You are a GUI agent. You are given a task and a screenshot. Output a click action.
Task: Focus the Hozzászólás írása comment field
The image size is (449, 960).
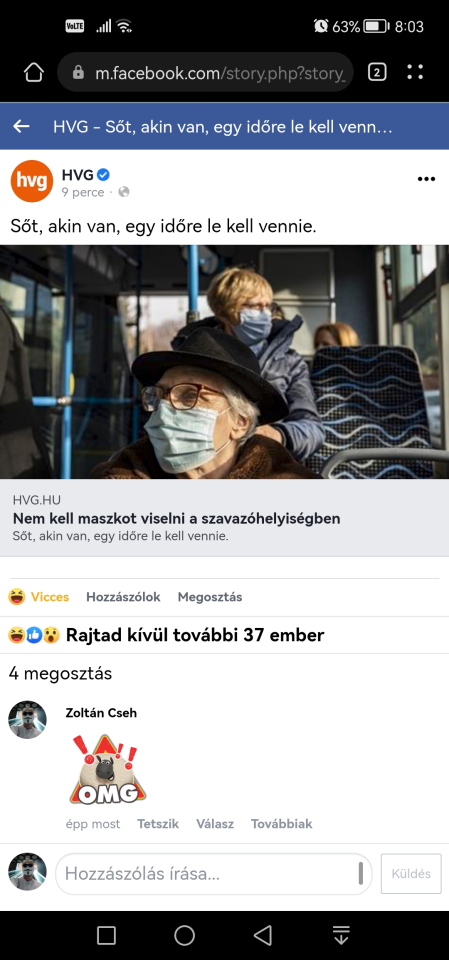coord(214,874)
